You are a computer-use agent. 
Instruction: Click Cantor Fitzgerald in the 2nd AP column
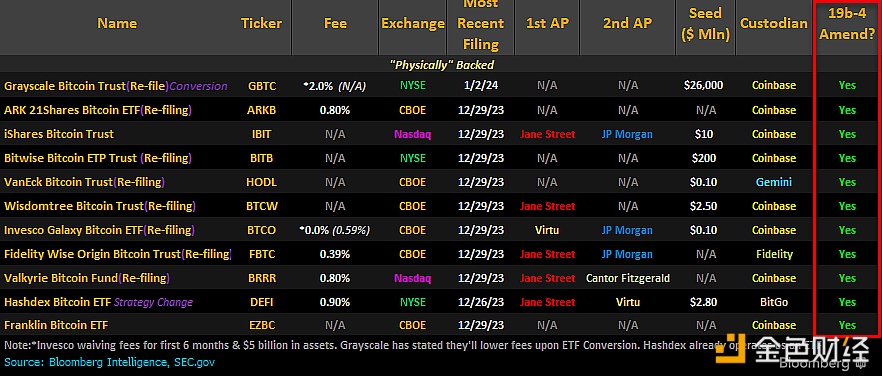tap(628, 278)
